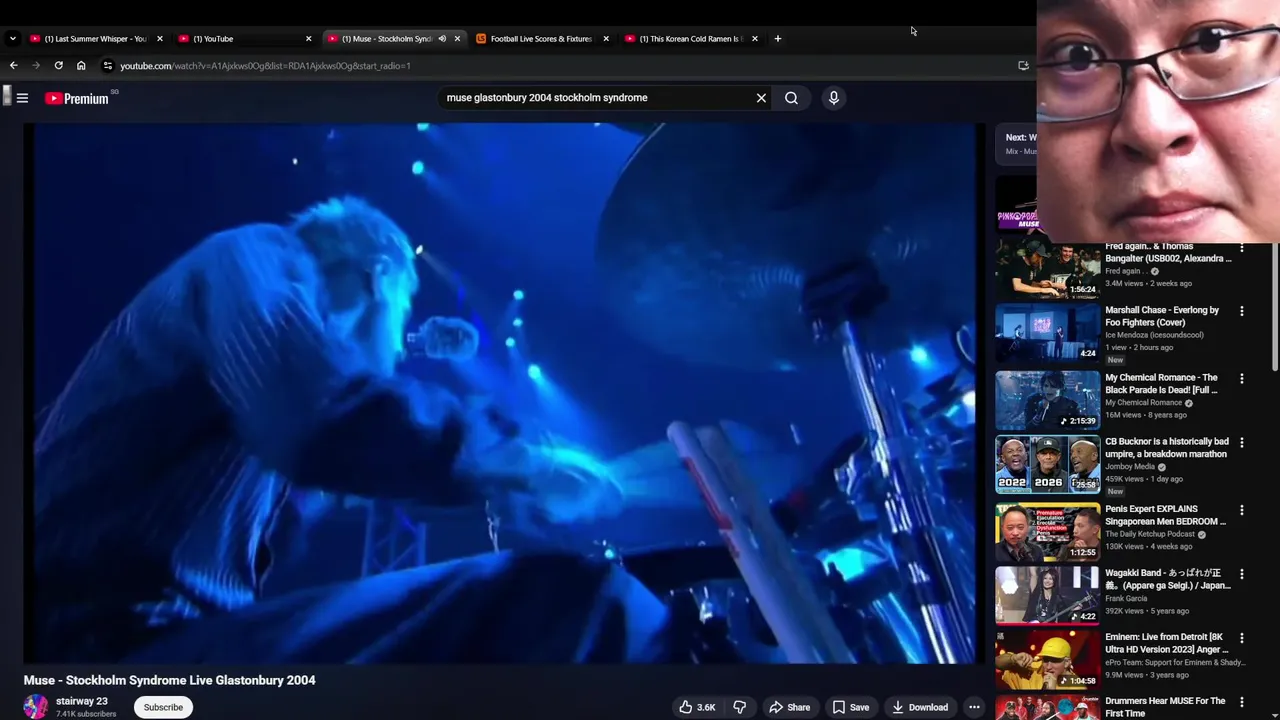The height and width of the screenshot is (720, 1280).
Task: Share the Muse video
Action: 789,707
